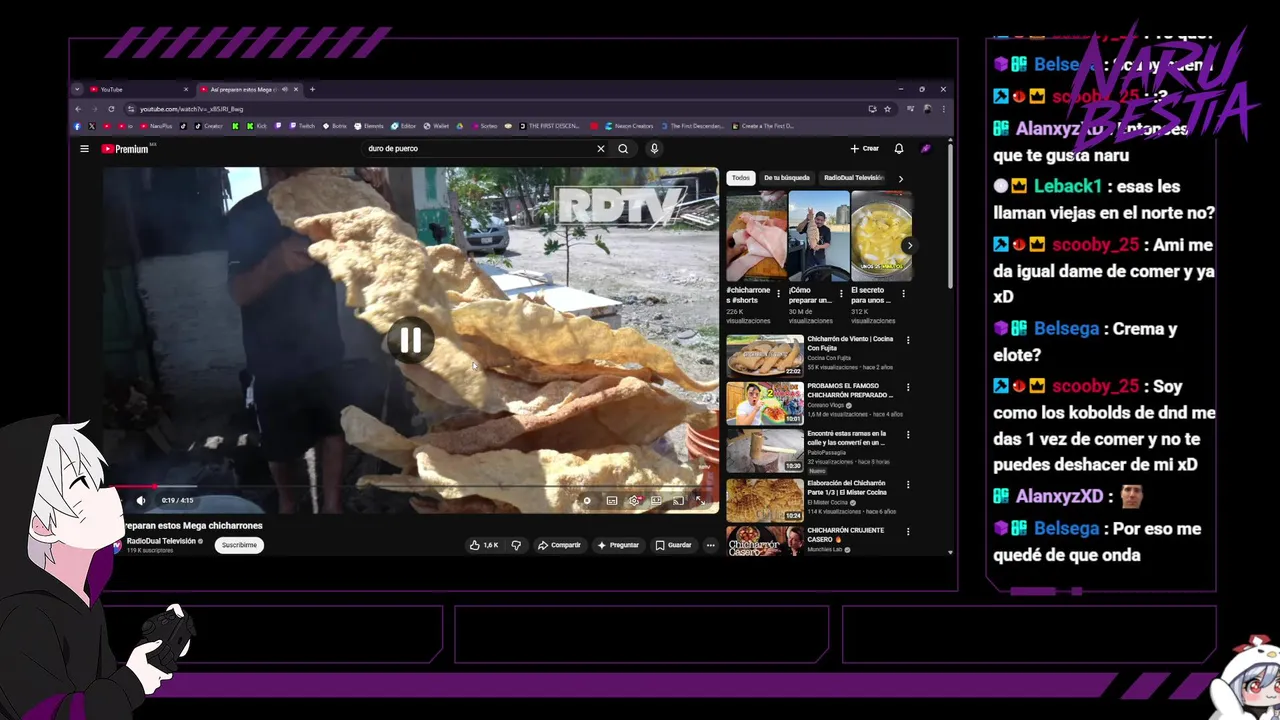Open the YouTube hamburger guide menu
The image size is (1280, 720).
tap(84, 149)
